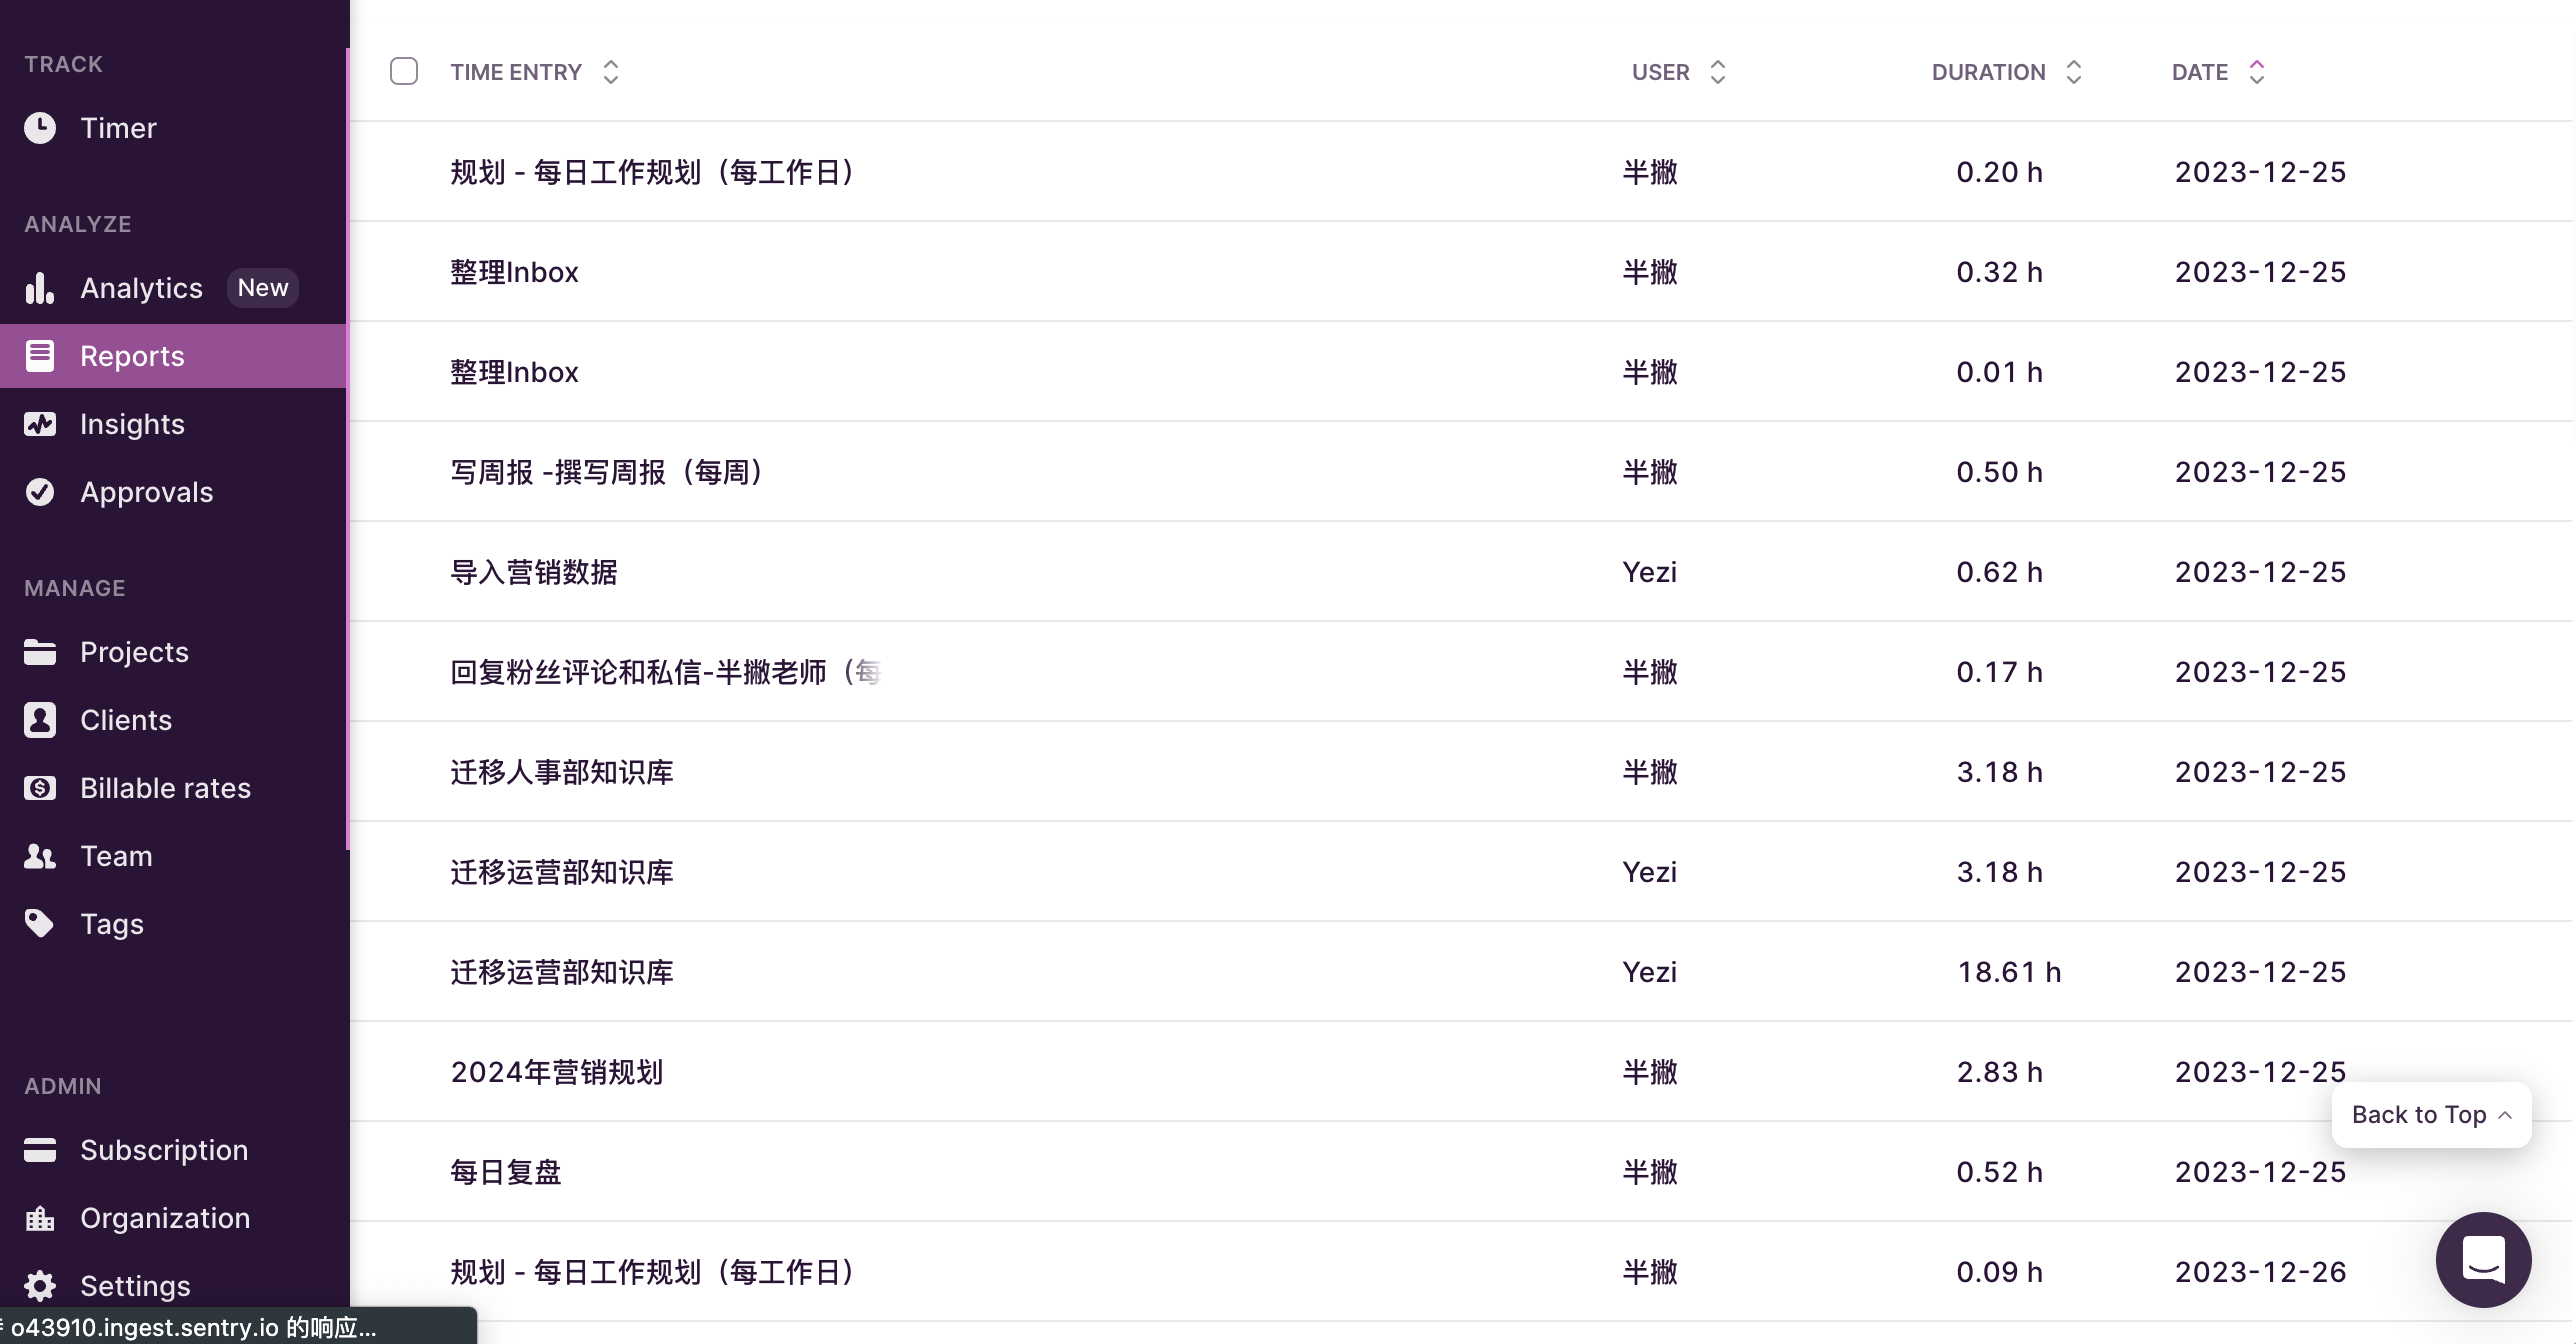Click the Projects folder icon

pos(40,652)
